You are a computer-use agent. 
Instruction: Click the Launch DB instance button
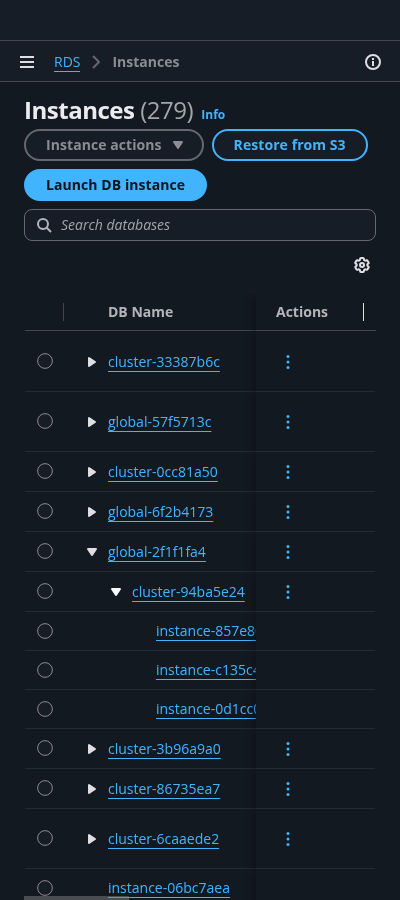click(x=115, y=185)
